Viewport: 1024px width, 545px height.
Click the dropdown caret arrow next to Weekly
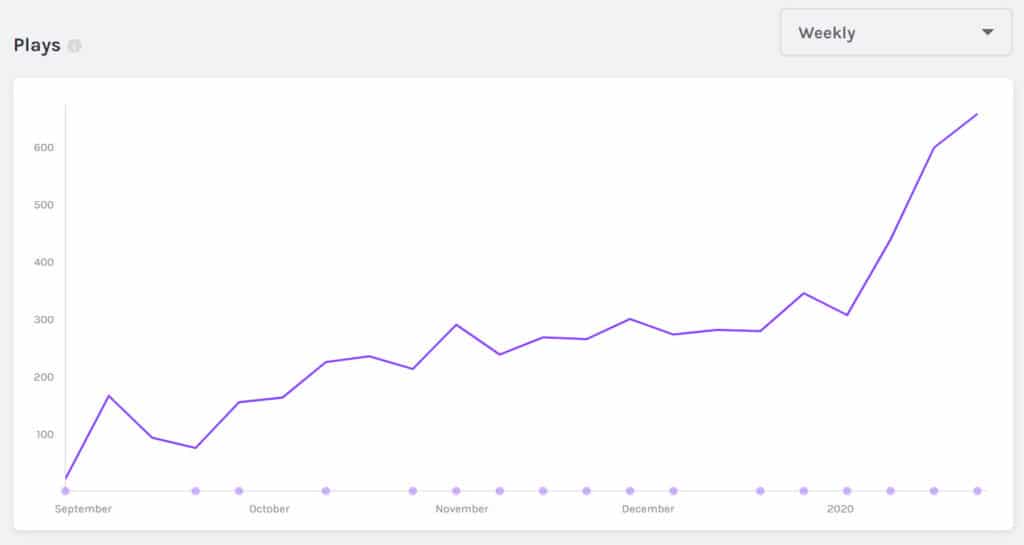click(988, 33)
